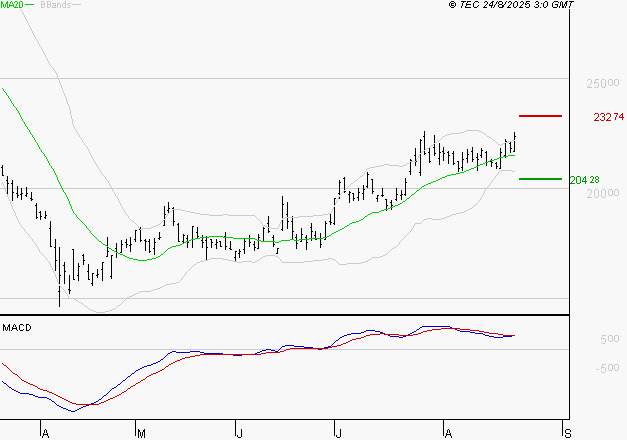Click the rightmost 'A' August month marker

coord(447,433)
